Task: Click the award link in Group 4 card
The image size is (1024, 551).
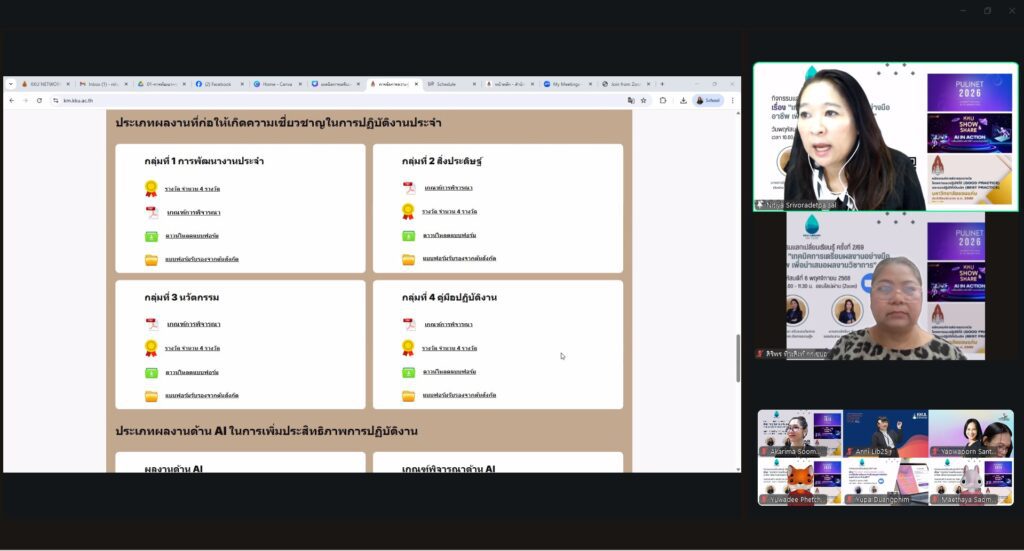Action: point(447,348)
